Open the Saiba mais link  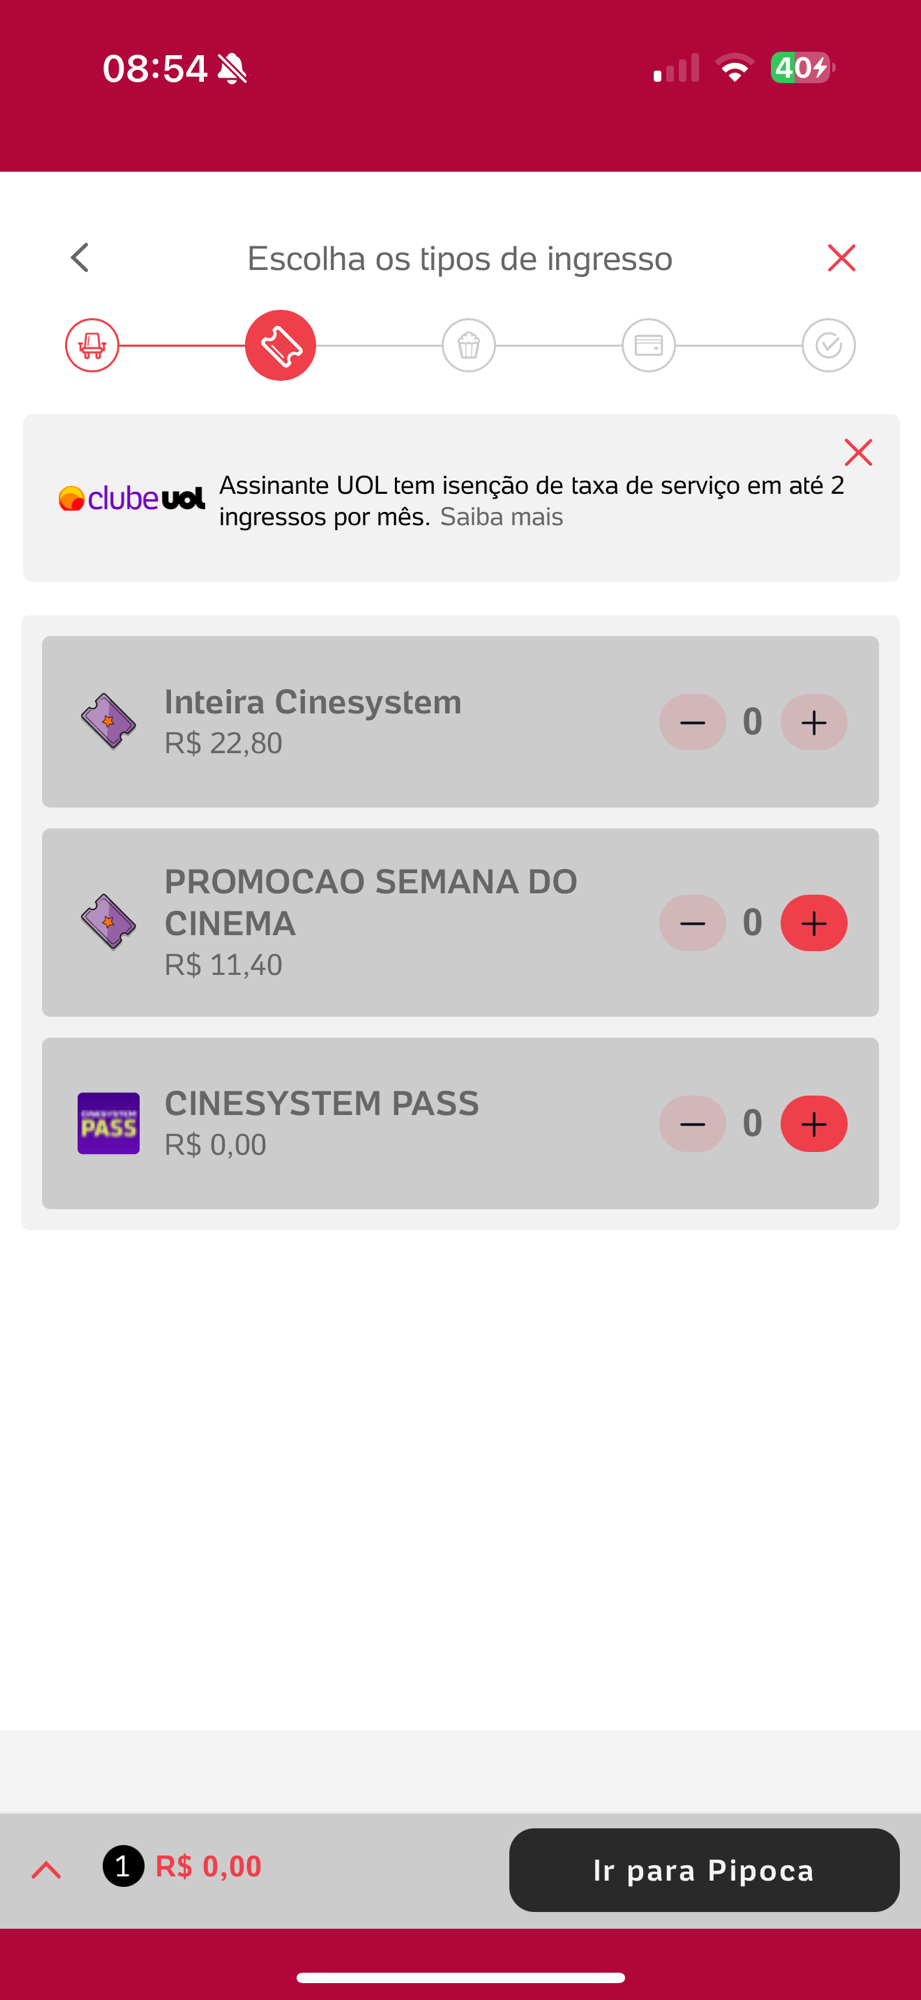(x=501, y=517)
